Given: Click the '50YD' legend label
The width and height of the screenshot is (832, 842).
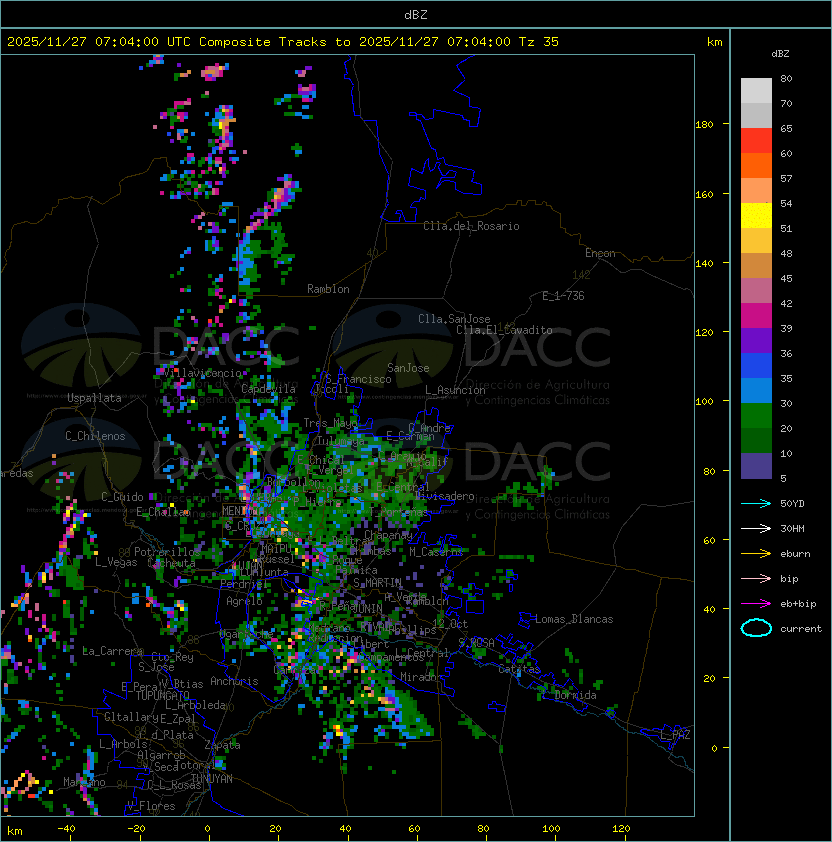Looking at the screenshot, I should tap(792, 503).
